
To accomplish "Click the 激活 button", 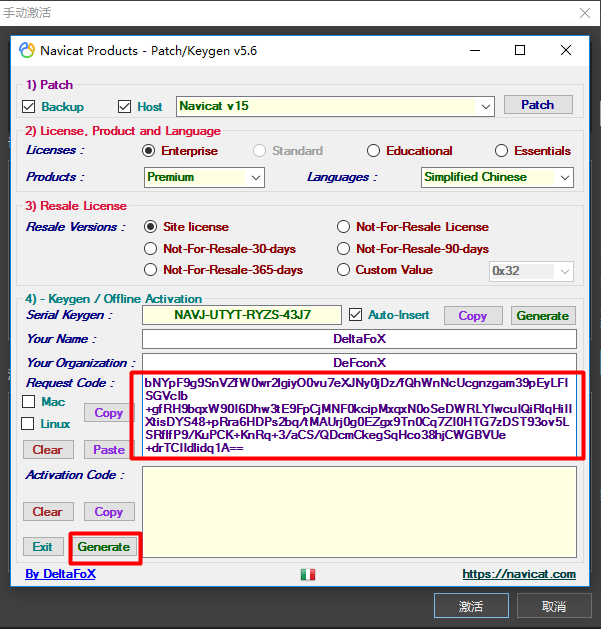I will [471, 606].
